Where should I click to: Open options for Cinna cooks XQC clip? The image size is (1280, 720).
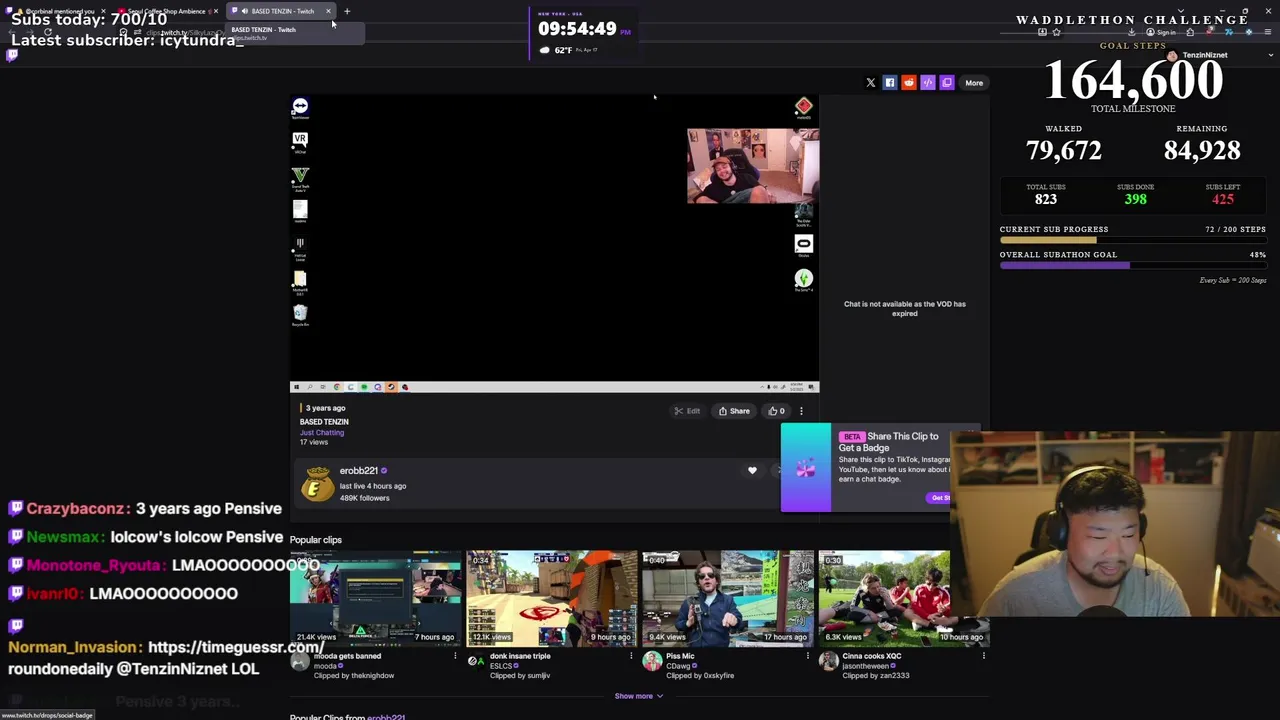(983, 657)
